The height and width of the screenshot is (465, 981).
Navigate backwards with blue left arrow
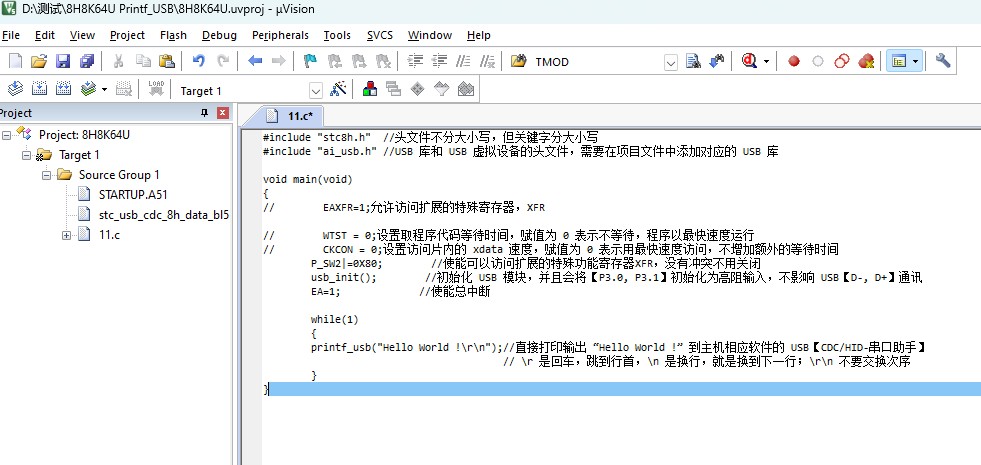point(255,61)
